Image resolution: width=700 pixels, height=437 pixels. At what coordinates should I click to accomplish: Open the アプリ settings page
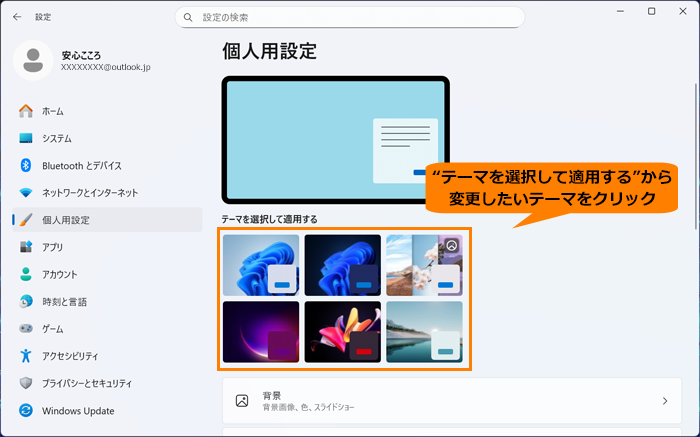tap(107, 247)
